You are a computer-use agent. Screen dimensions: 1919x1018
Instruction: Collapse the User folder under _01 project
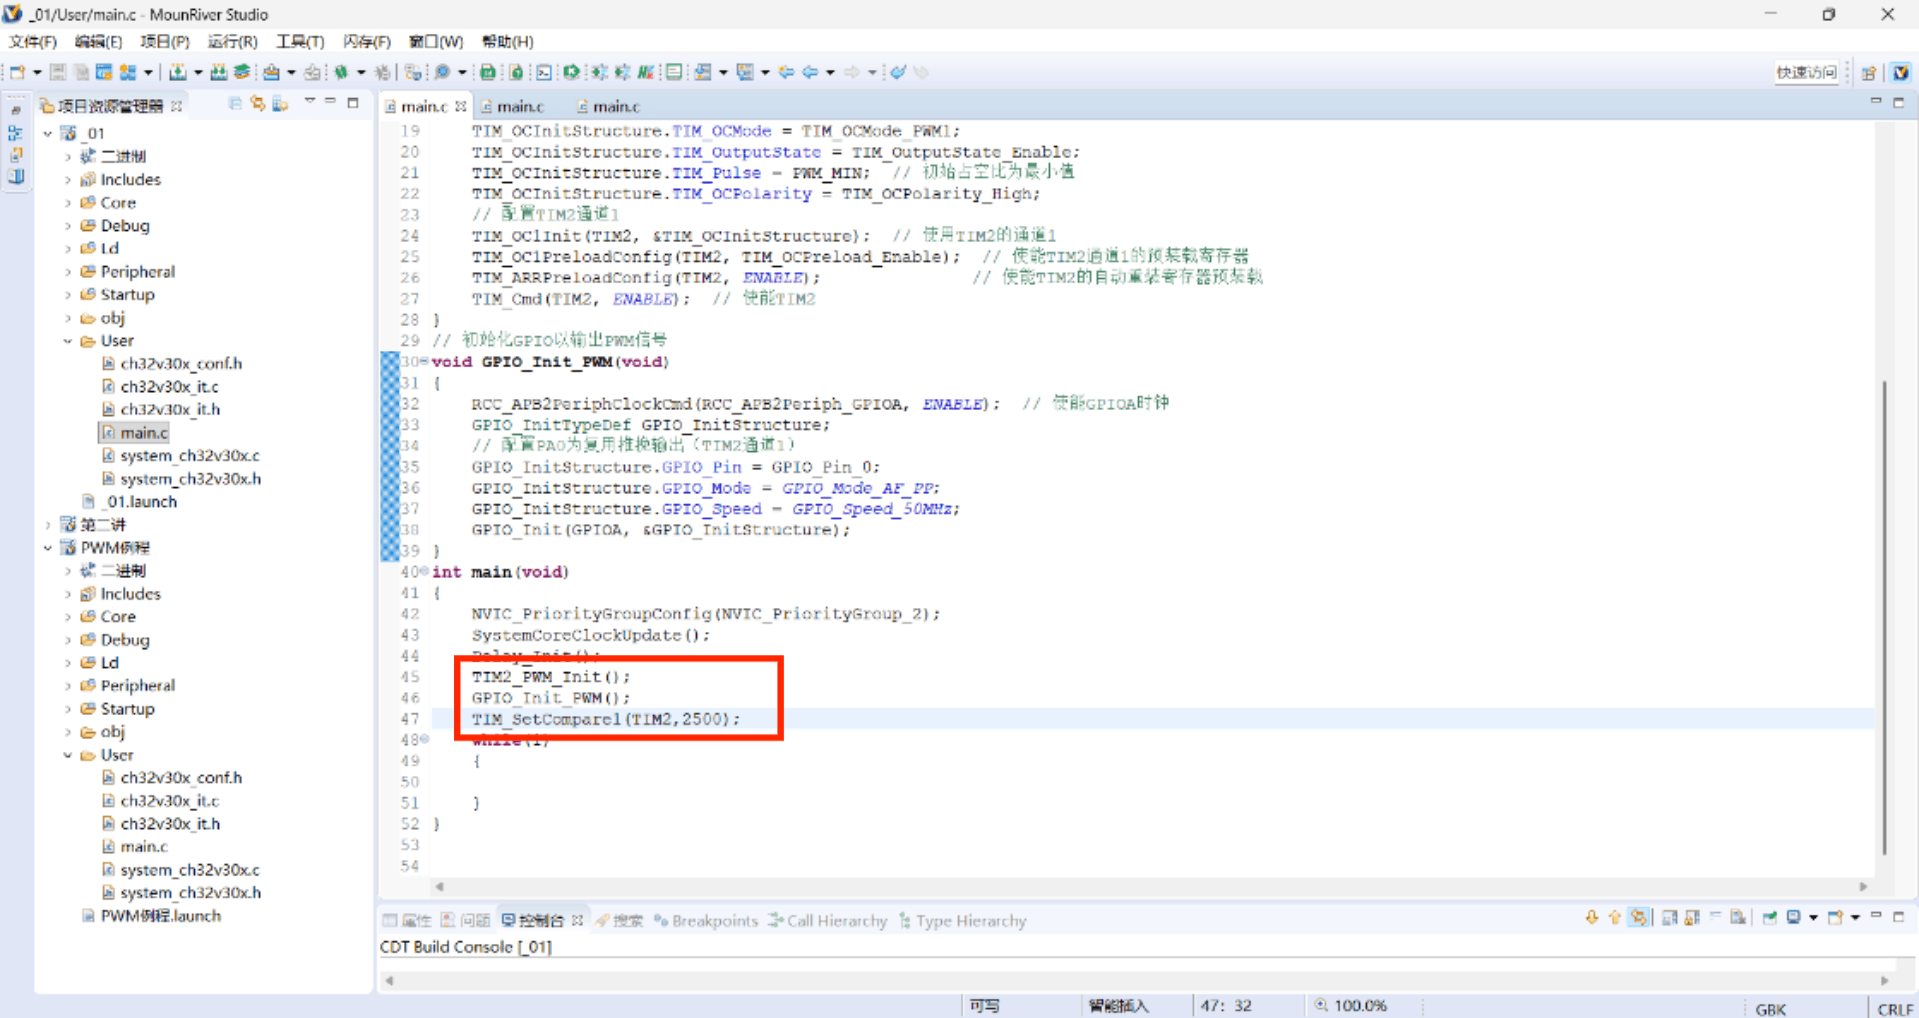[x=68, y=341]
